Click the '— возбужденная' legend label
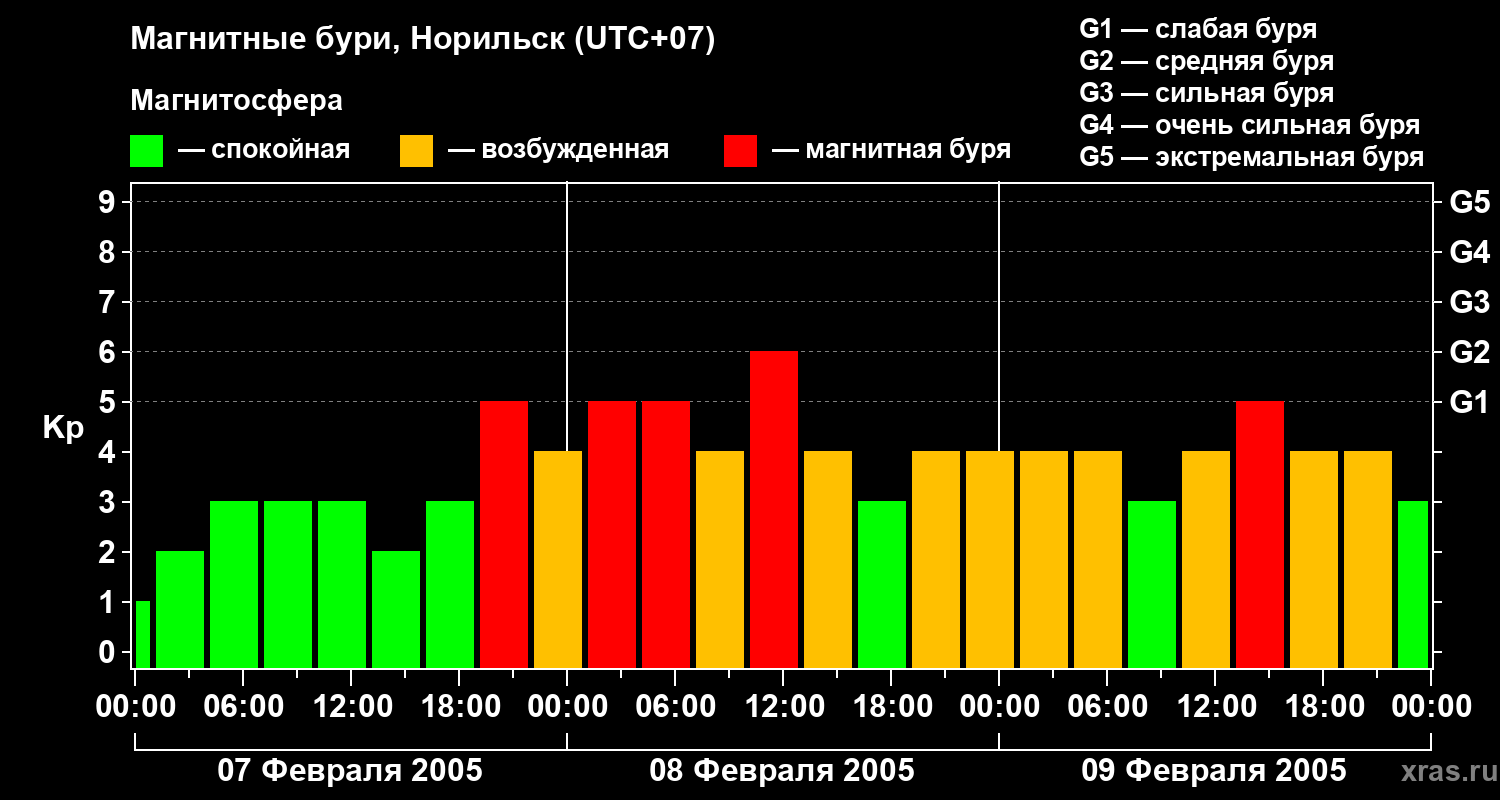 [x=558, y=151]
